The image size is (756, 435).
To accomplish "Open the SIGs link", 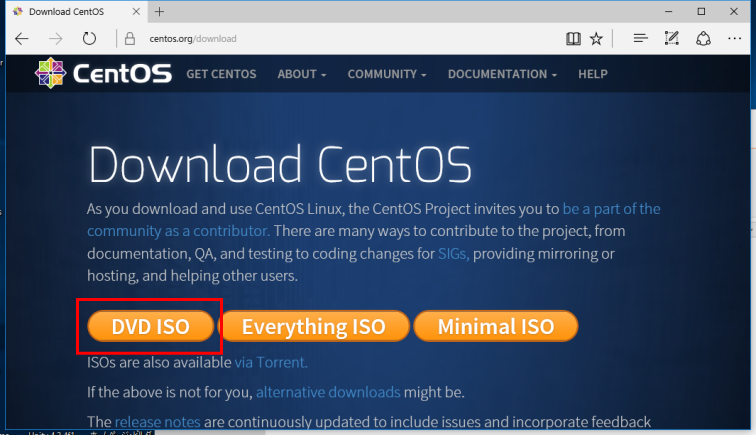I will (x=453, y=254).
